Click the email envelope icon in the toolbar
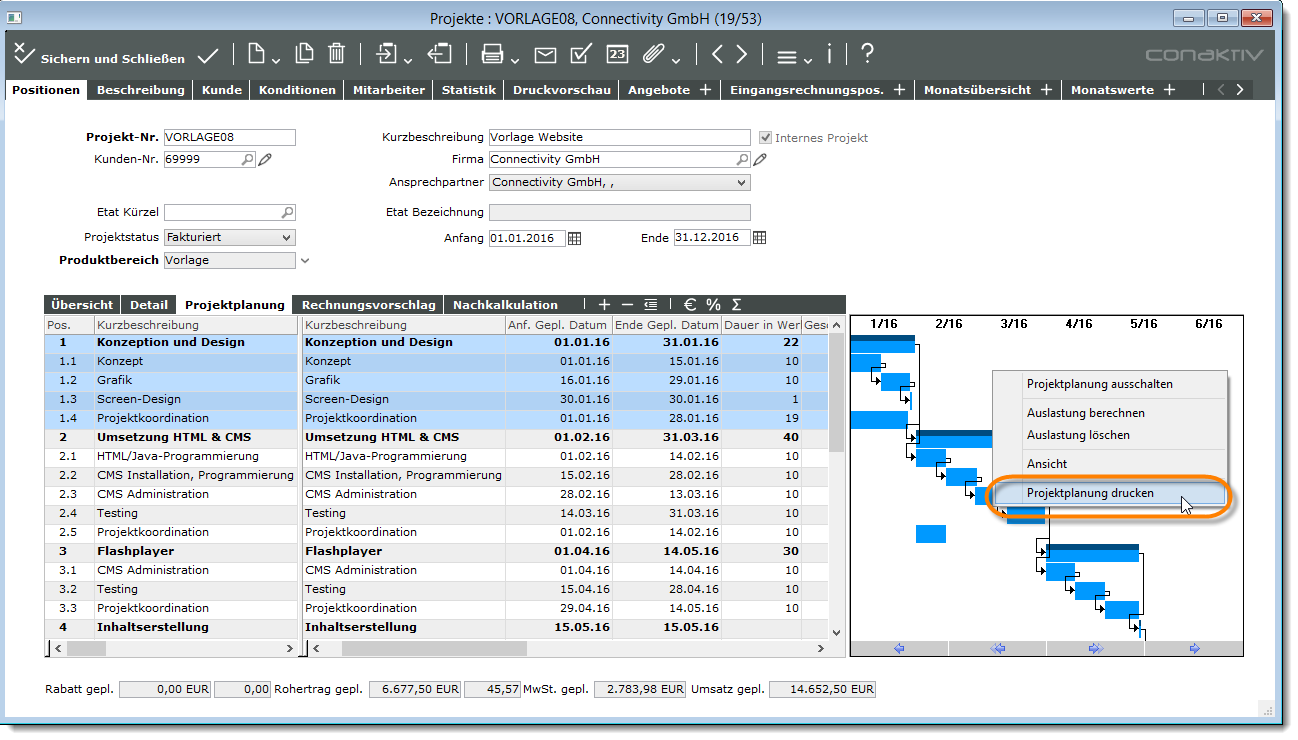This screenshot has width=1298, height=740. 545,55
